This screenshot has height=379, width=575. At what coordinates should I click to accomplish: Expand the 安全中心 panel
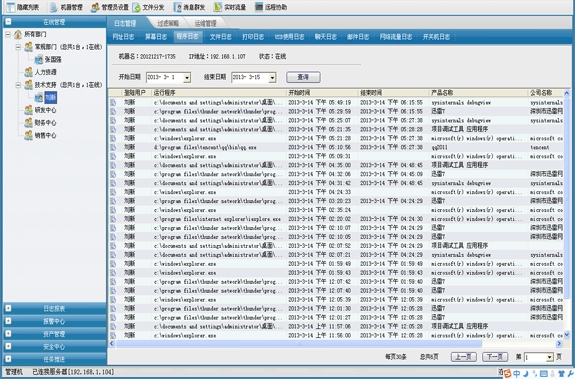click(8, 346)
